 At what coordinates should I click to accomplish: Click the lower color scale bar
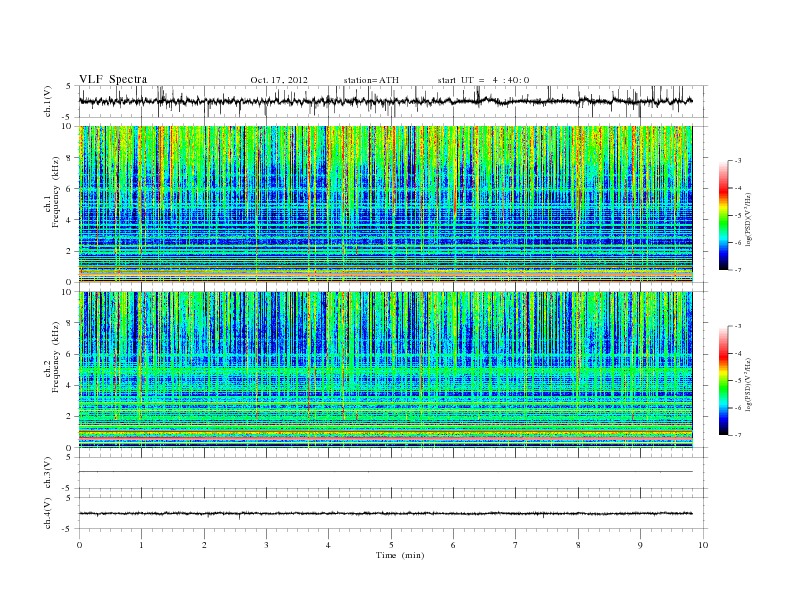coord(723,381)
